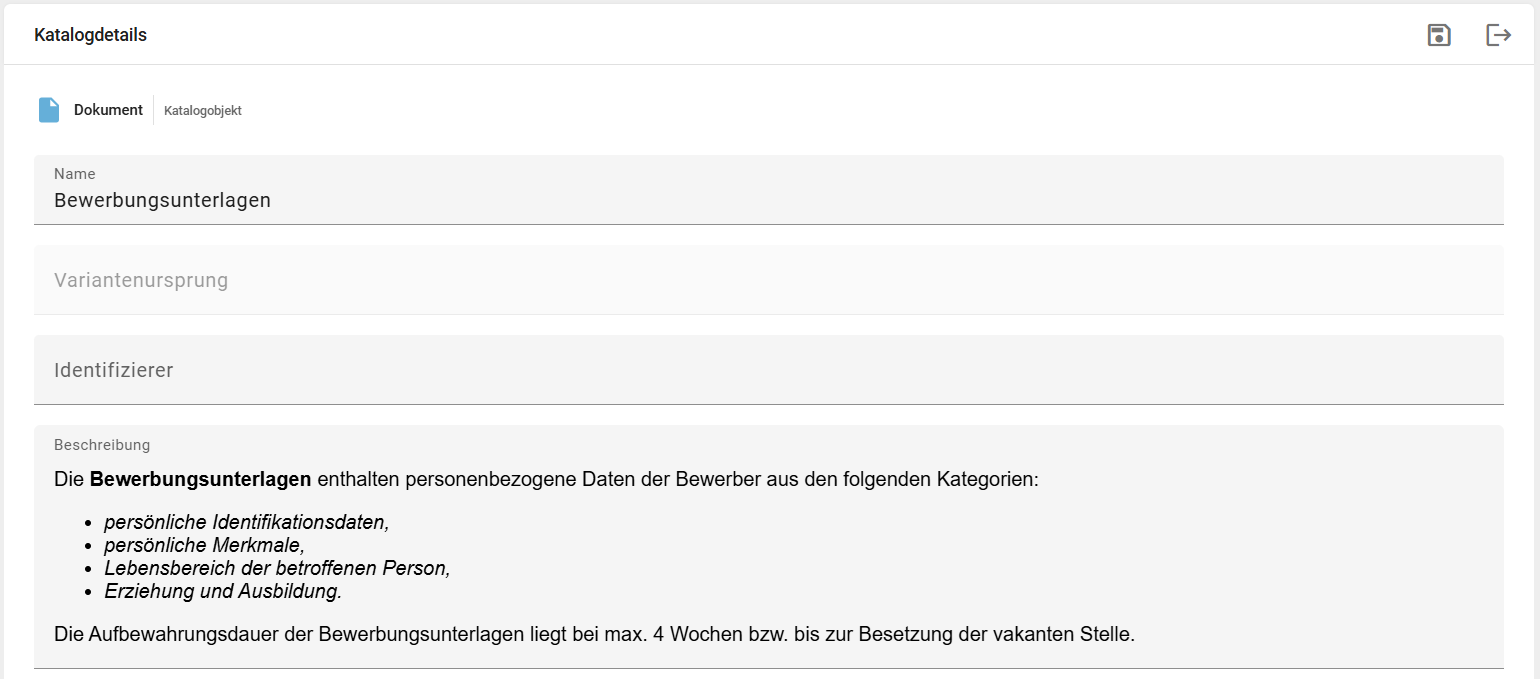The width and height of the screenshot is (1540, 679).
Task: Click the Name field label text
Action: point(74,173)
